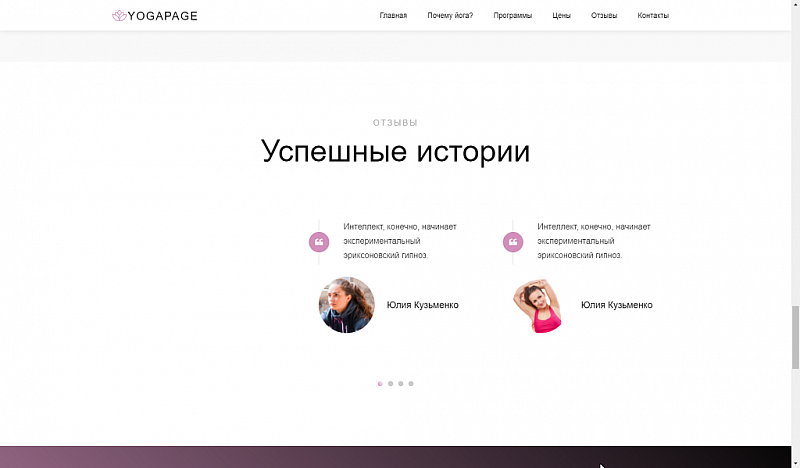The image size is (800, 468).
Task: Open the YOGAPAGE home logo text
Action: tap(162, 16)
